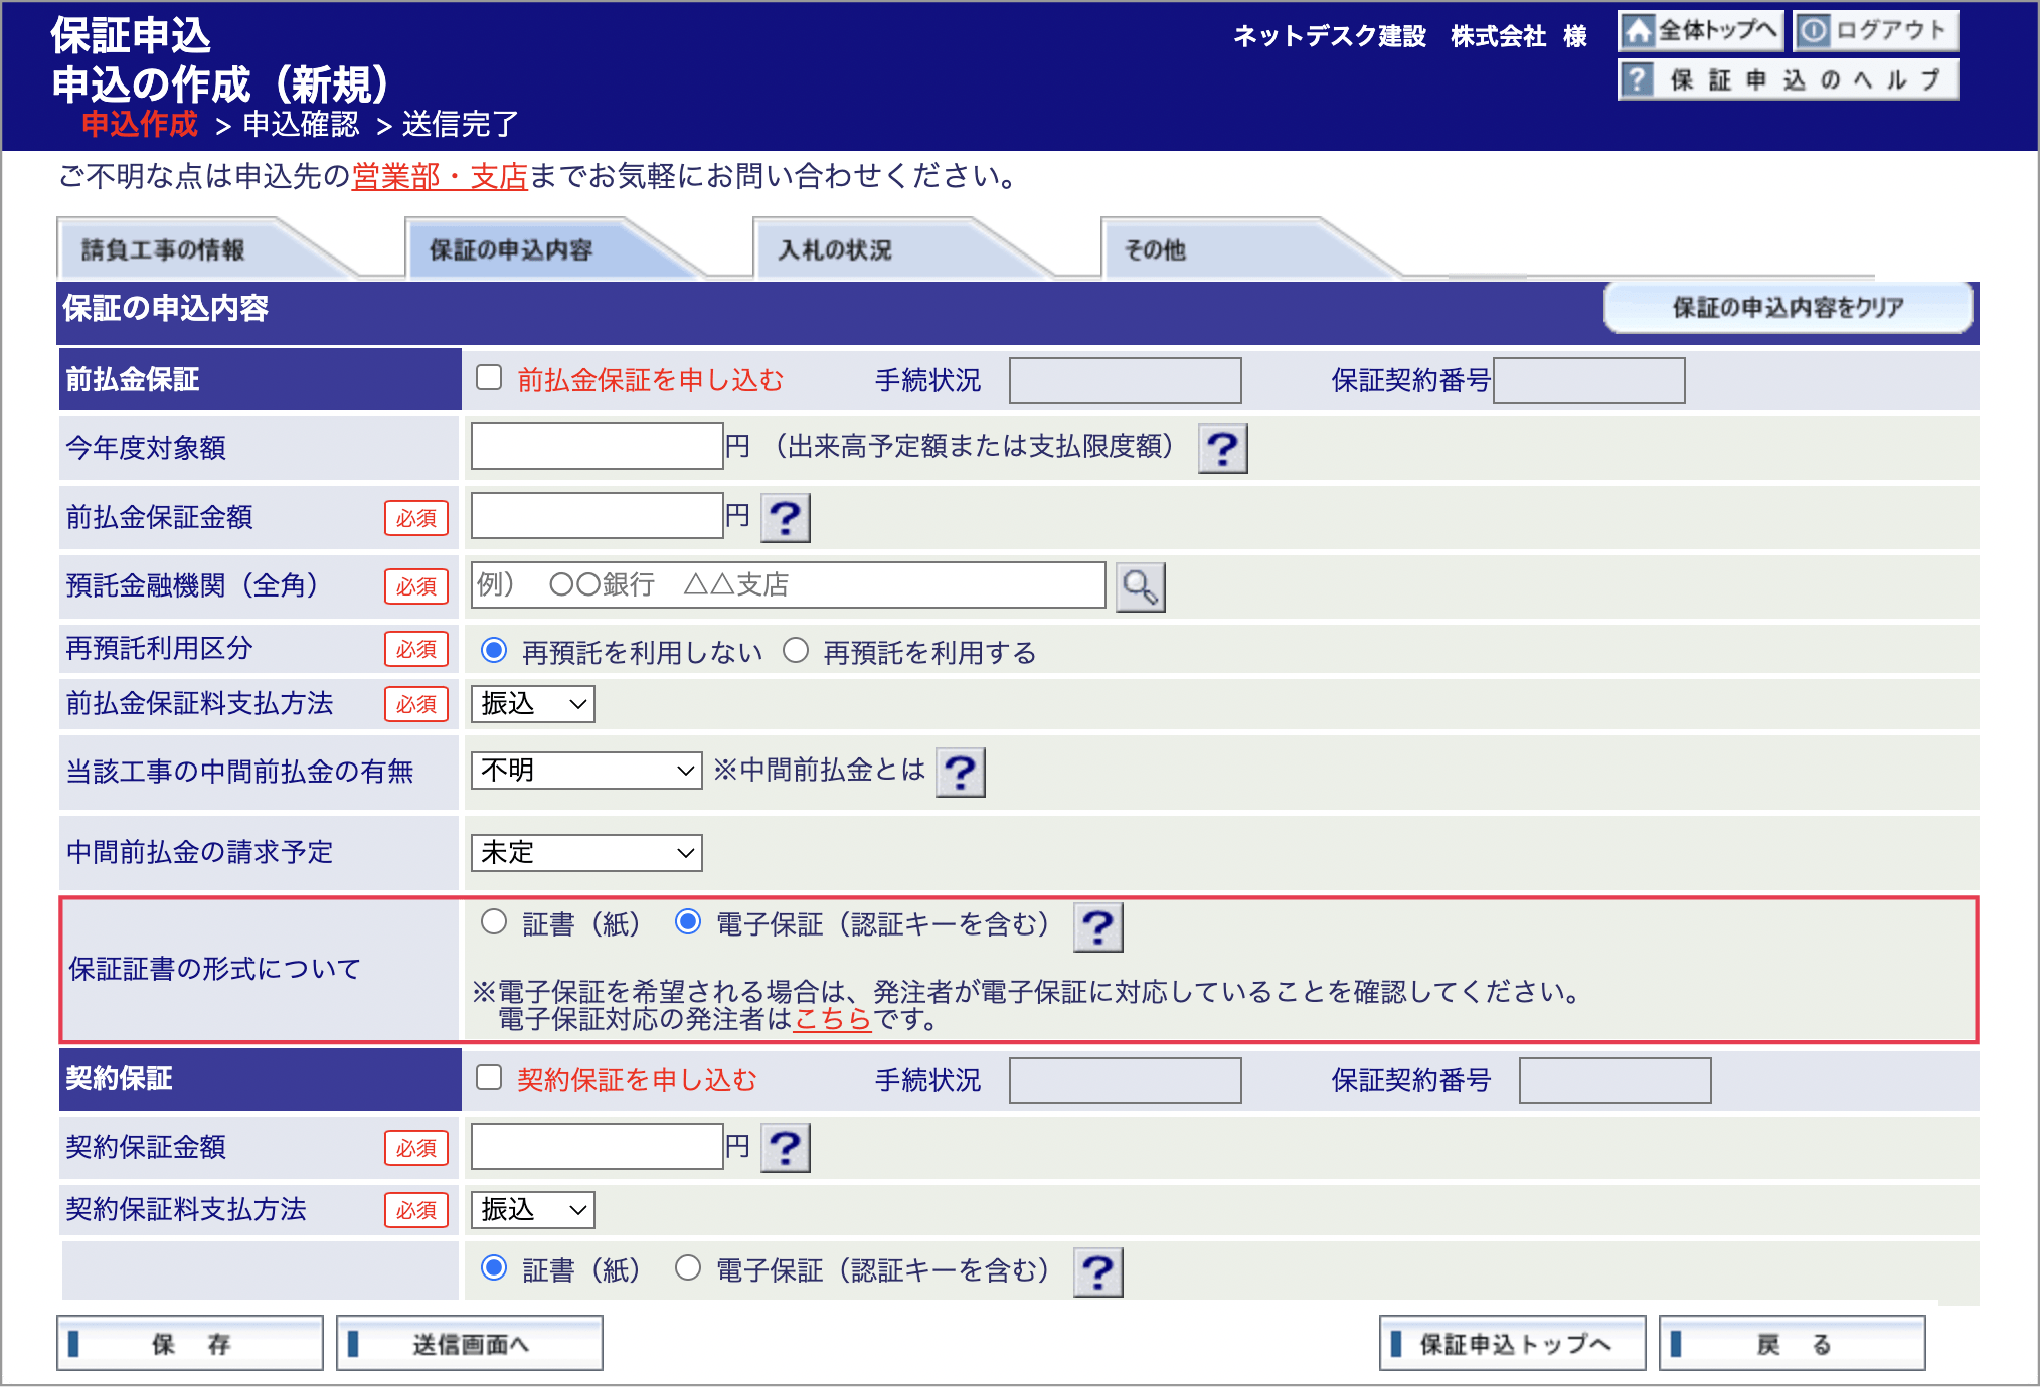This screenshot has width=2040, height=1387.
Task: Click 戻る button
Action: 1792,1344
